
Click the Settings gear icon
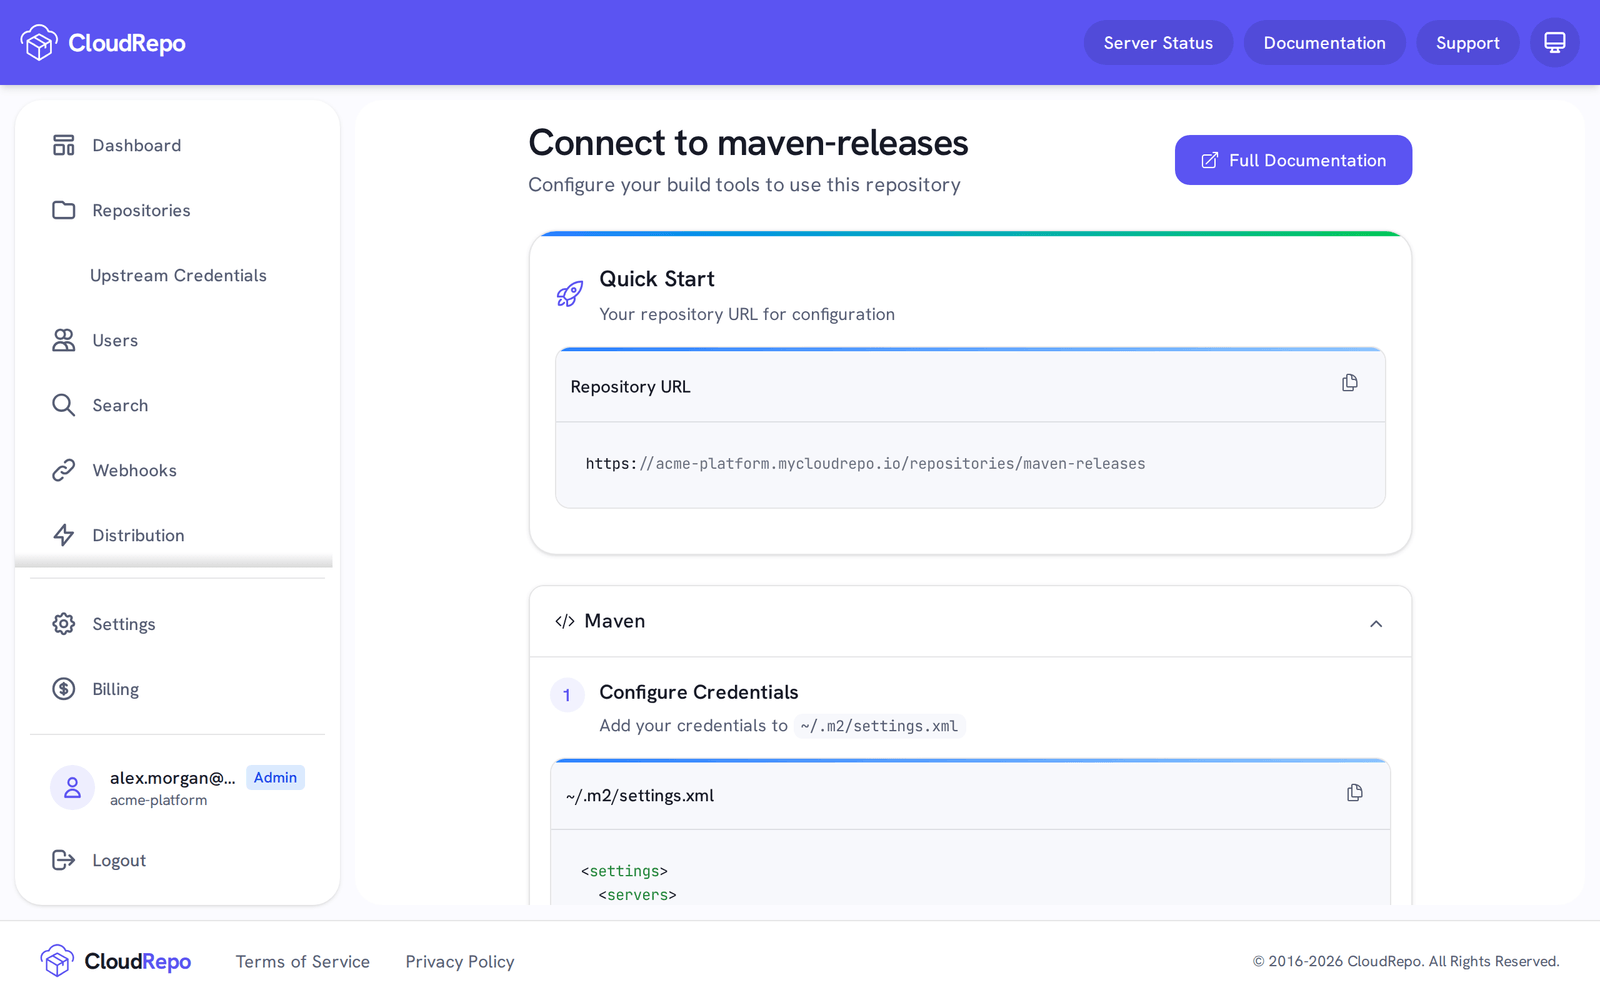point(64,624)
